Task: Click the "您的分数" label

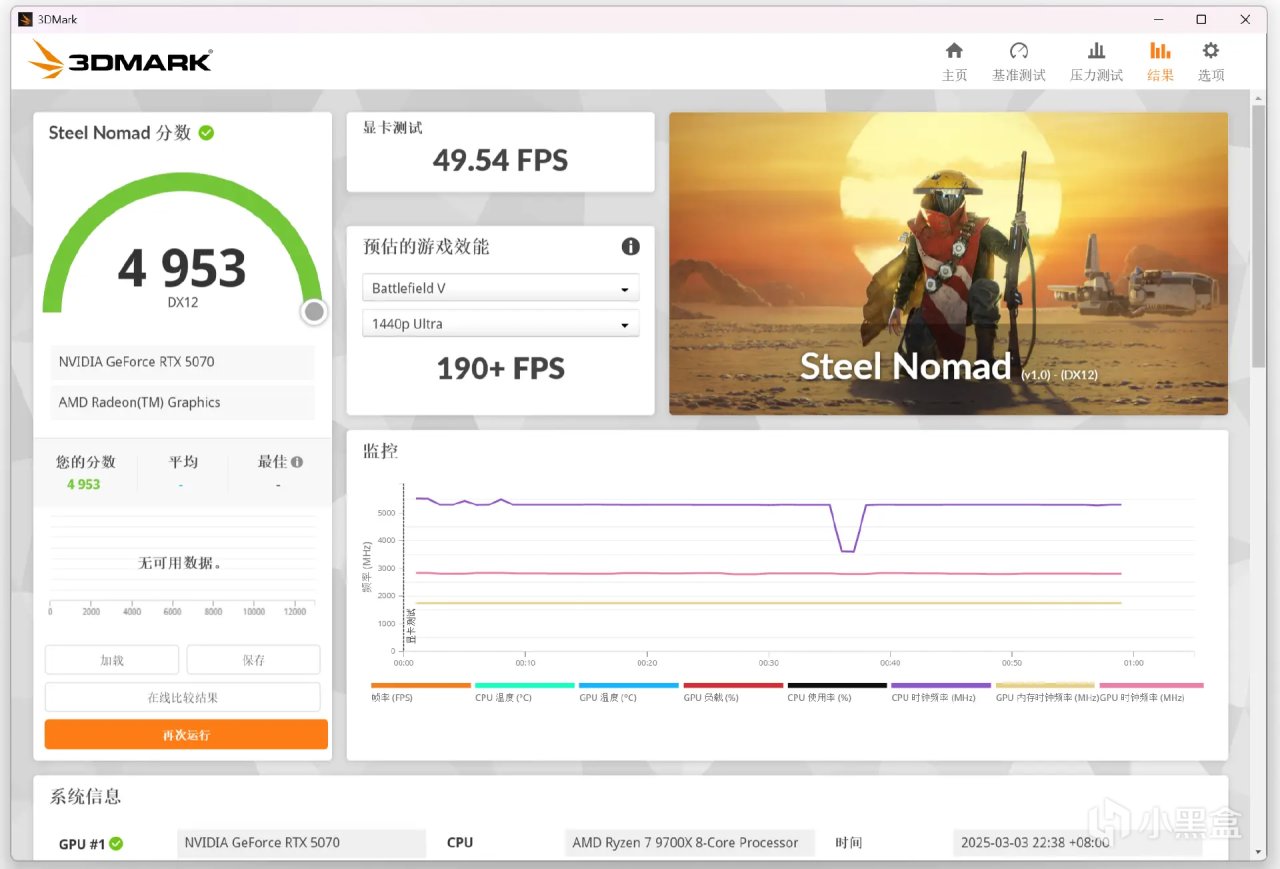Action: click(x=86, y=462)
